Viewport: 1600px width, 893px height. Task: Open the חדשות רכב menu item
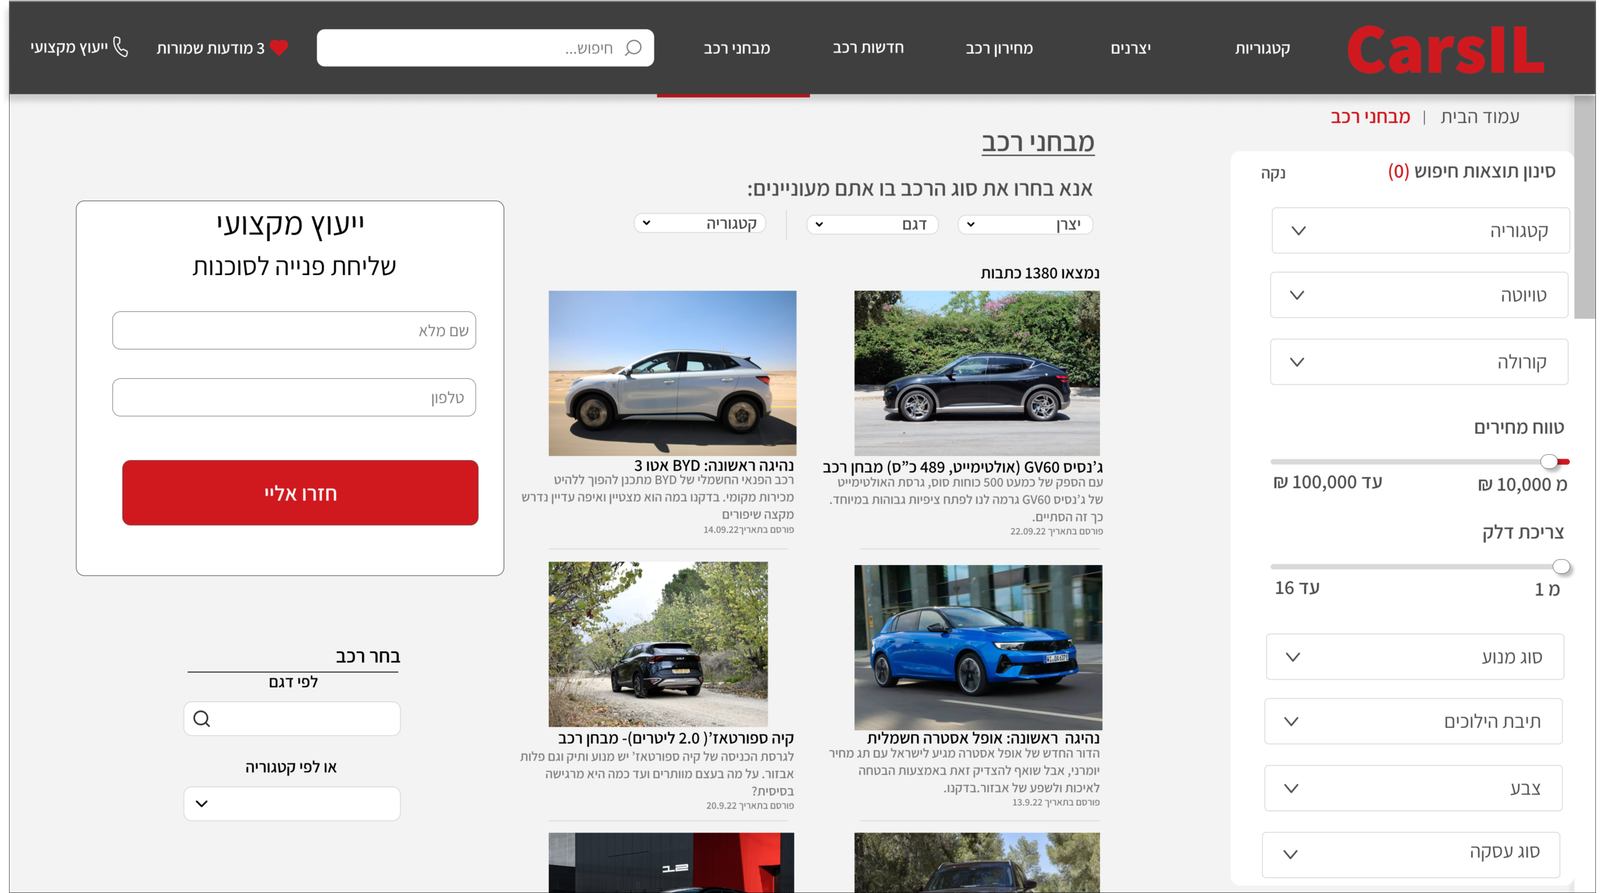(868, 48)
